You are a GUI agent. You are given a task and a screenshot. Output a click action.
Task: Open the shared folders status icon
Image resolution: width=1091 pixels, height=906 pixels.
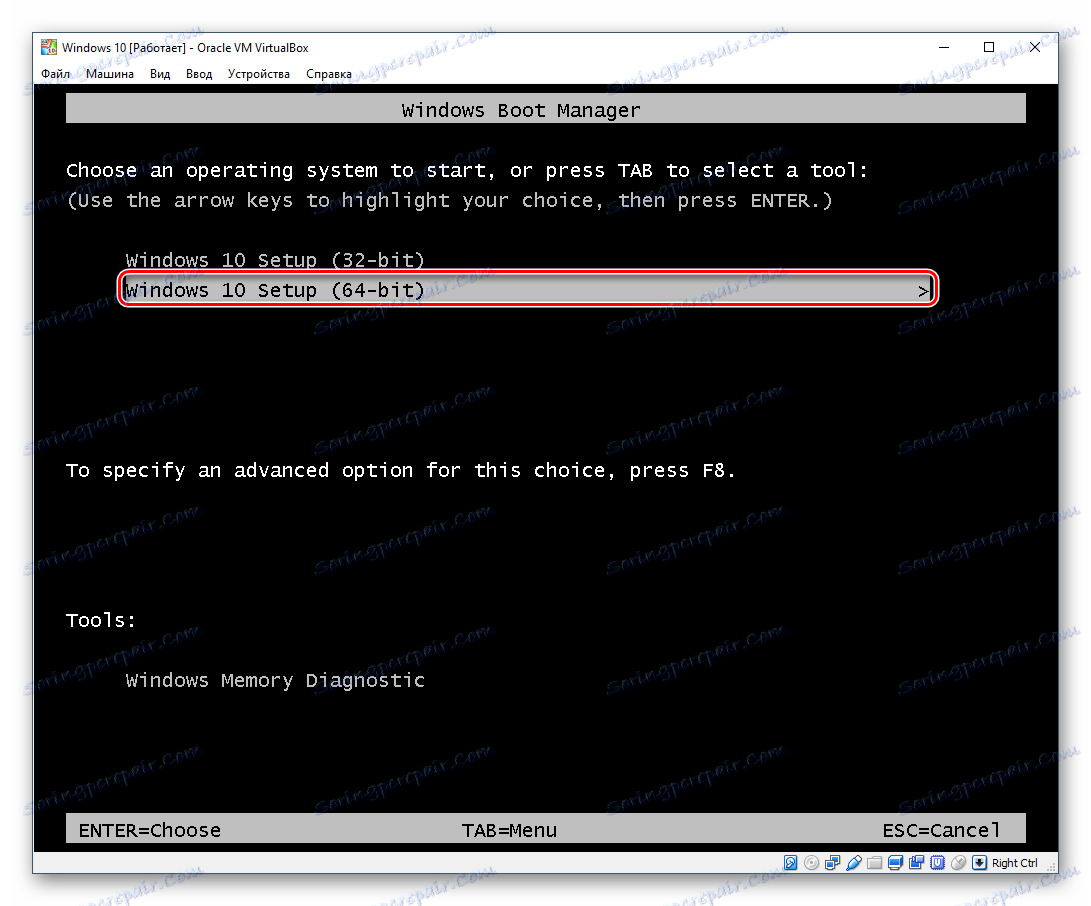tap(875, 863)
